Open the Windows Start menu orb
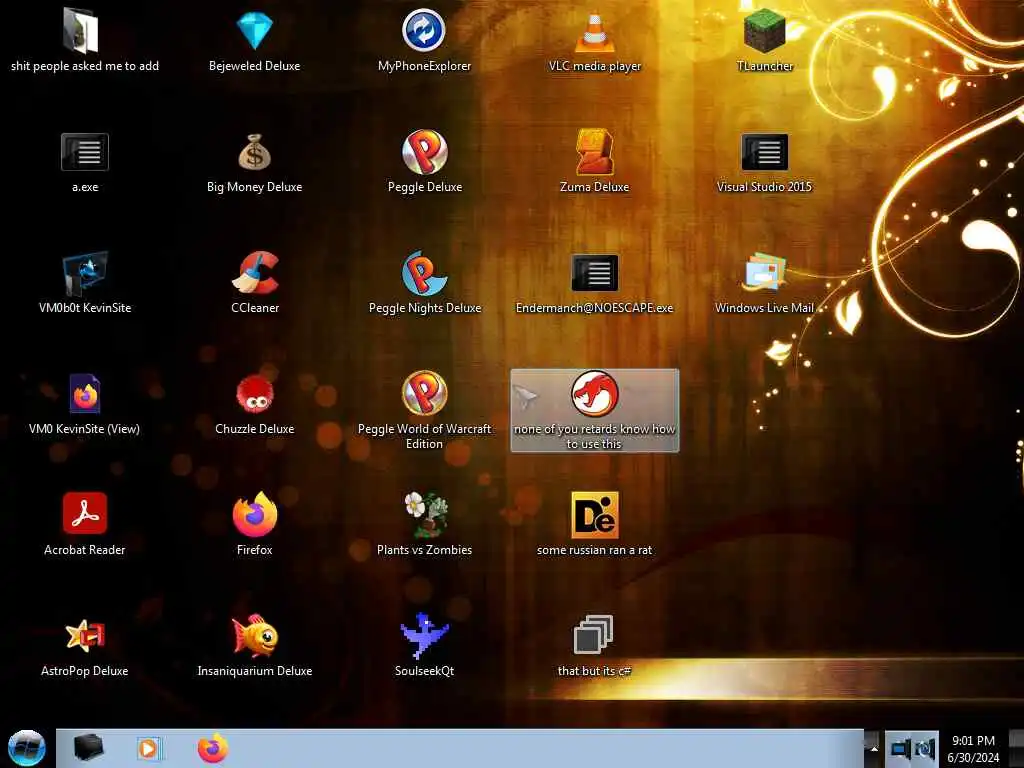Viewport: 1024px width, 768px height. click(x=26, y=748)
